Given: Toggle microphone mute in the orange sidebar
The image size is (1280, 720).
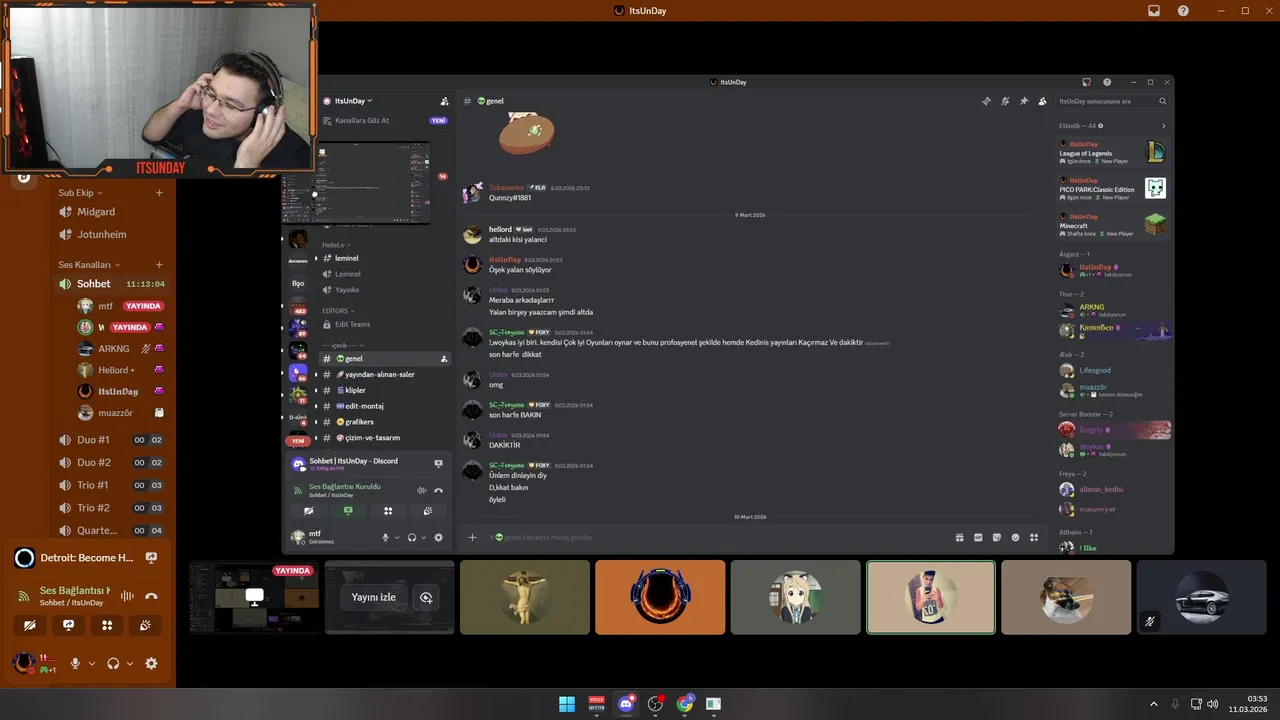Looking at the screenshot, I should tap(75, 663).
